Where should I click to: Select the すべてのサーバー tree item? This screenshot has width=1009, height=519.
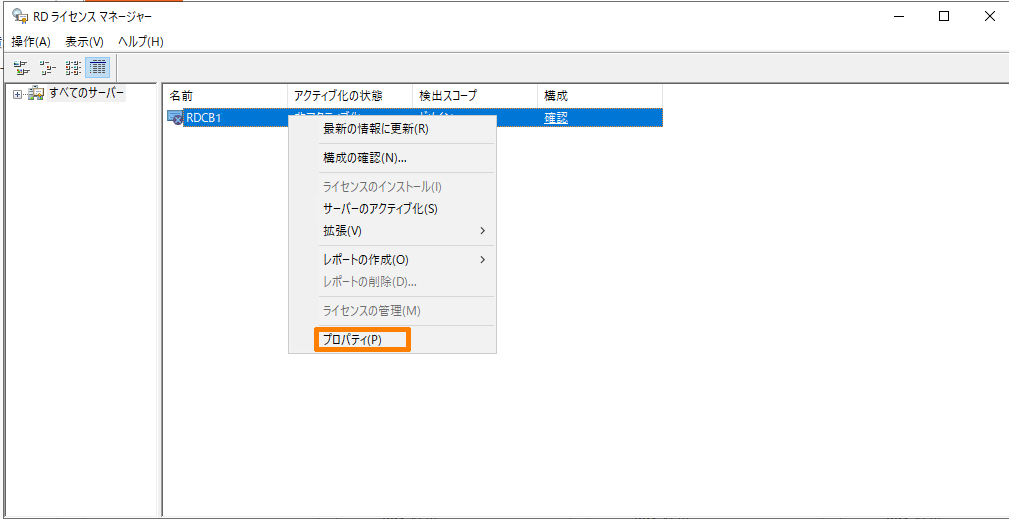[86, 94]
